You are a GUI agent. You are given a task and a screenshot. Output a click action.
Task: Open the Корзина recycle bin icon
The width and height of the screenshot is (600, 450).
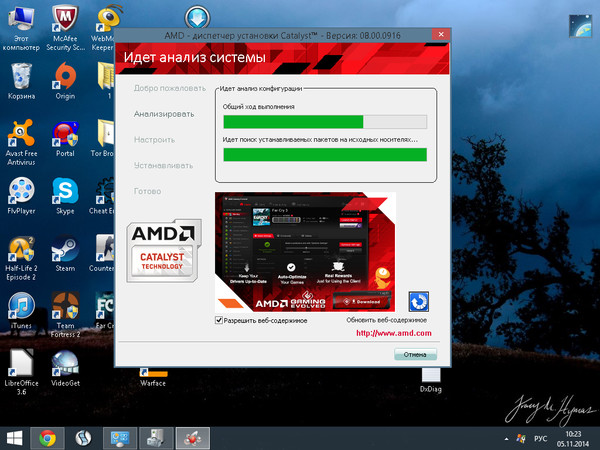pyautogui.click(x=21, y=81)
